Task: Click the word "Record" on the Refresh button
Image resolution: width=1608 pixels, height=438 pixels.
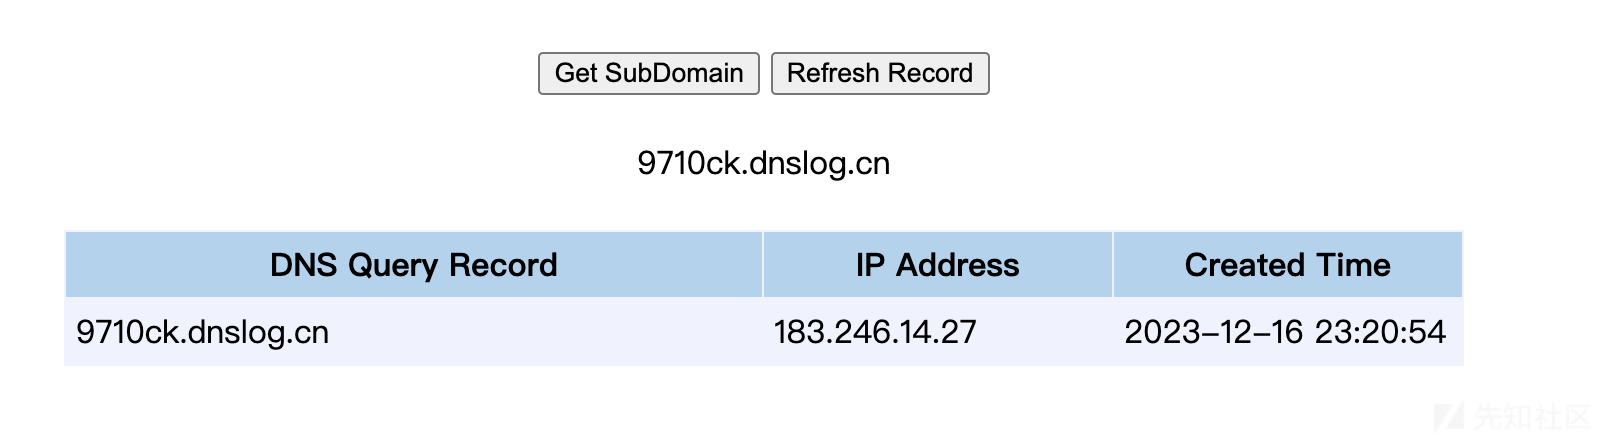Action: [930, 73]
